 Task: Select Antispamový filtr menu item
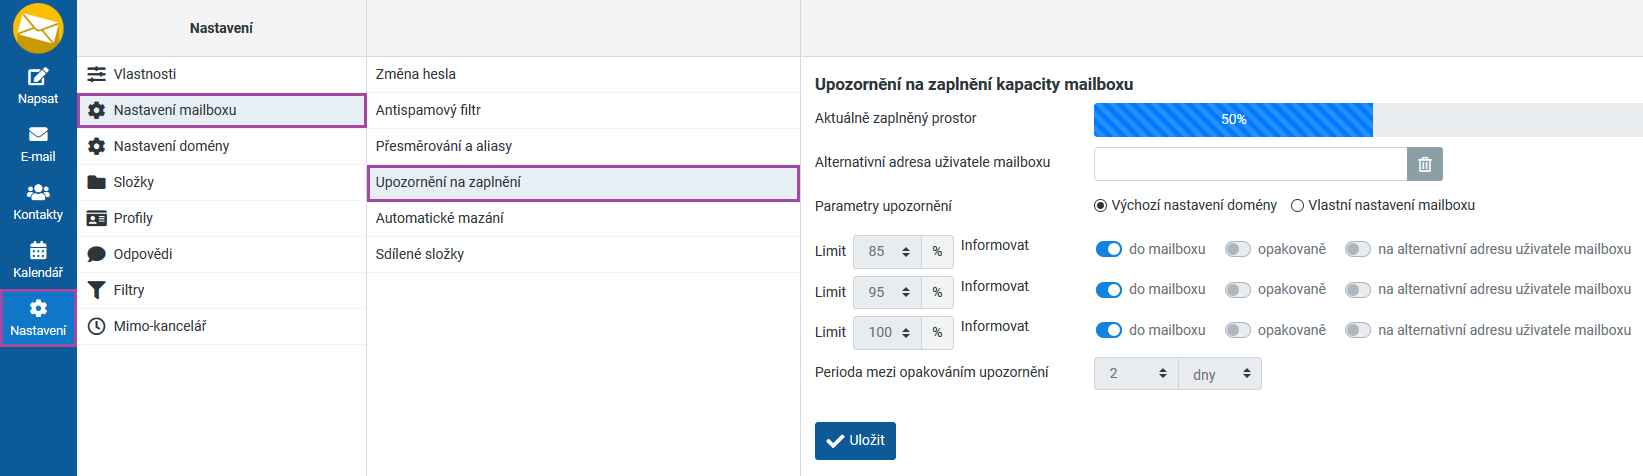tap(428, 110)
